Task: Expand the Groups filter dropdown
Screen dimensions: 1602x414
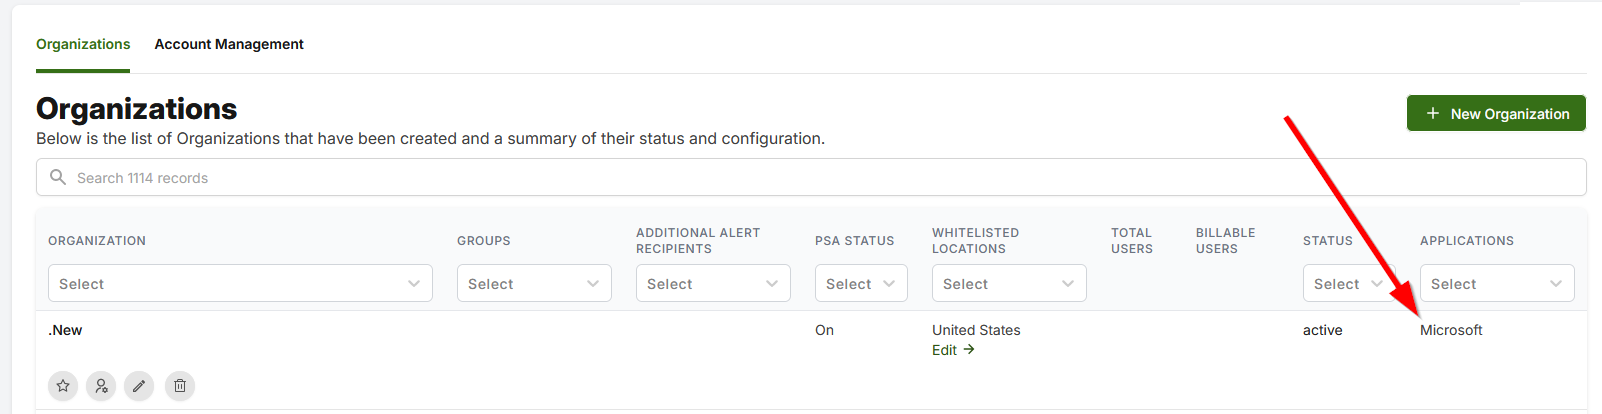Action: click(x=534, y=283)
